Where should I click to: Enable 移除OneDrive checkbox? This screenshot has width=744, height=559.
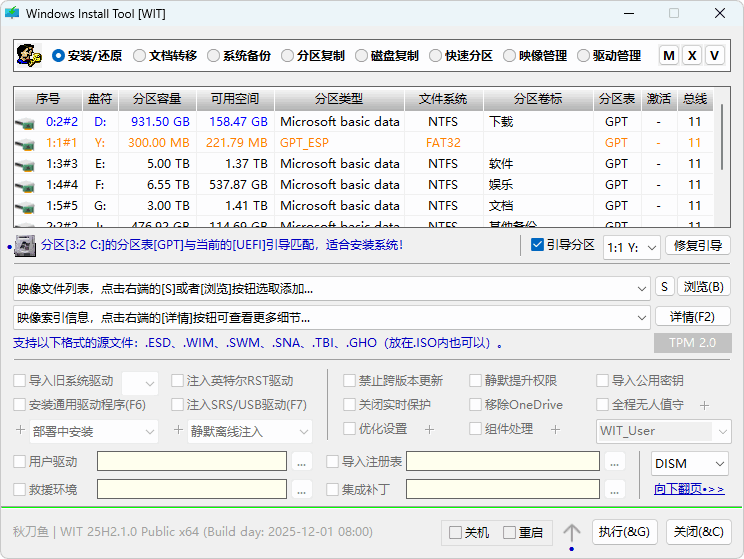(475, 404)
